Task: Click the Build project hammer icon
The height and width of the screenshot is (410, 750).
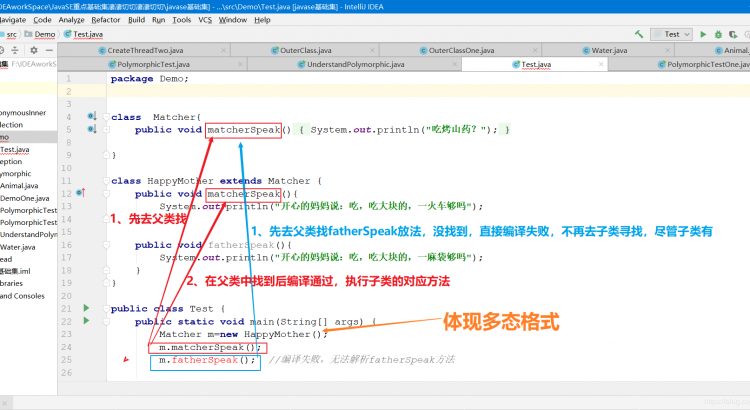Action: click(x=638, y=33)
